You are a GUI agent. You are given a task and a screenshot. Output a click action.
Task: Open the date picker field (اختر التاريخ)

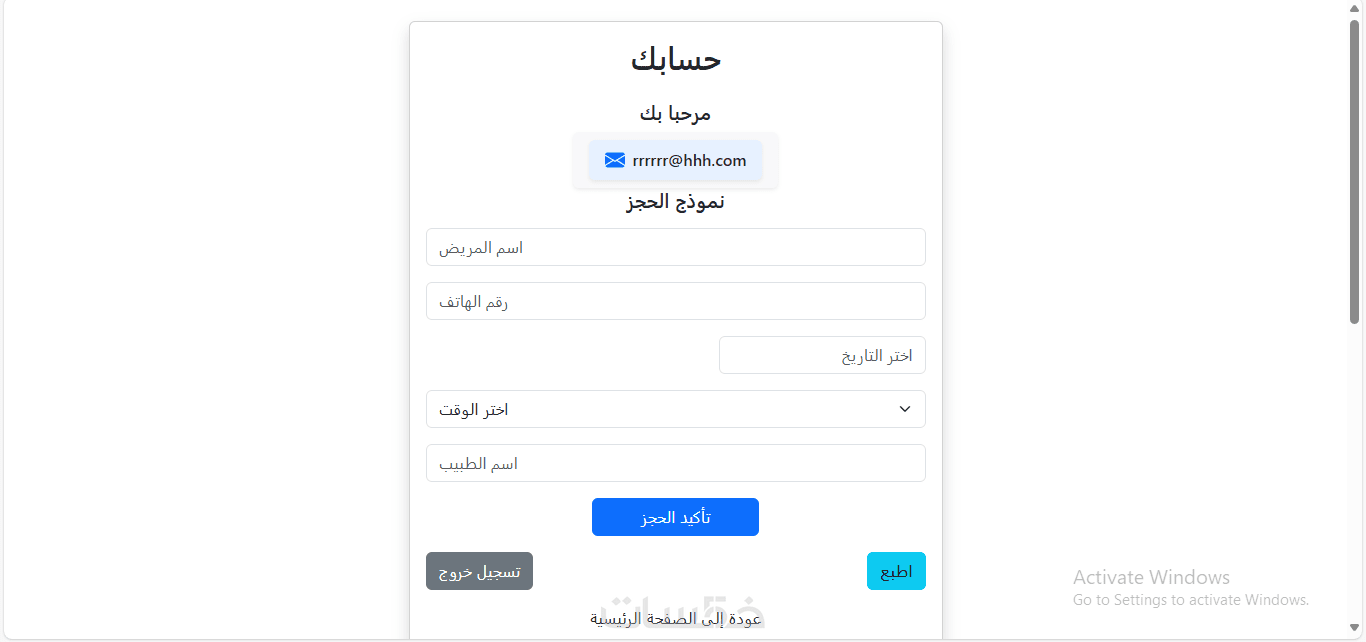click(822, 355)
